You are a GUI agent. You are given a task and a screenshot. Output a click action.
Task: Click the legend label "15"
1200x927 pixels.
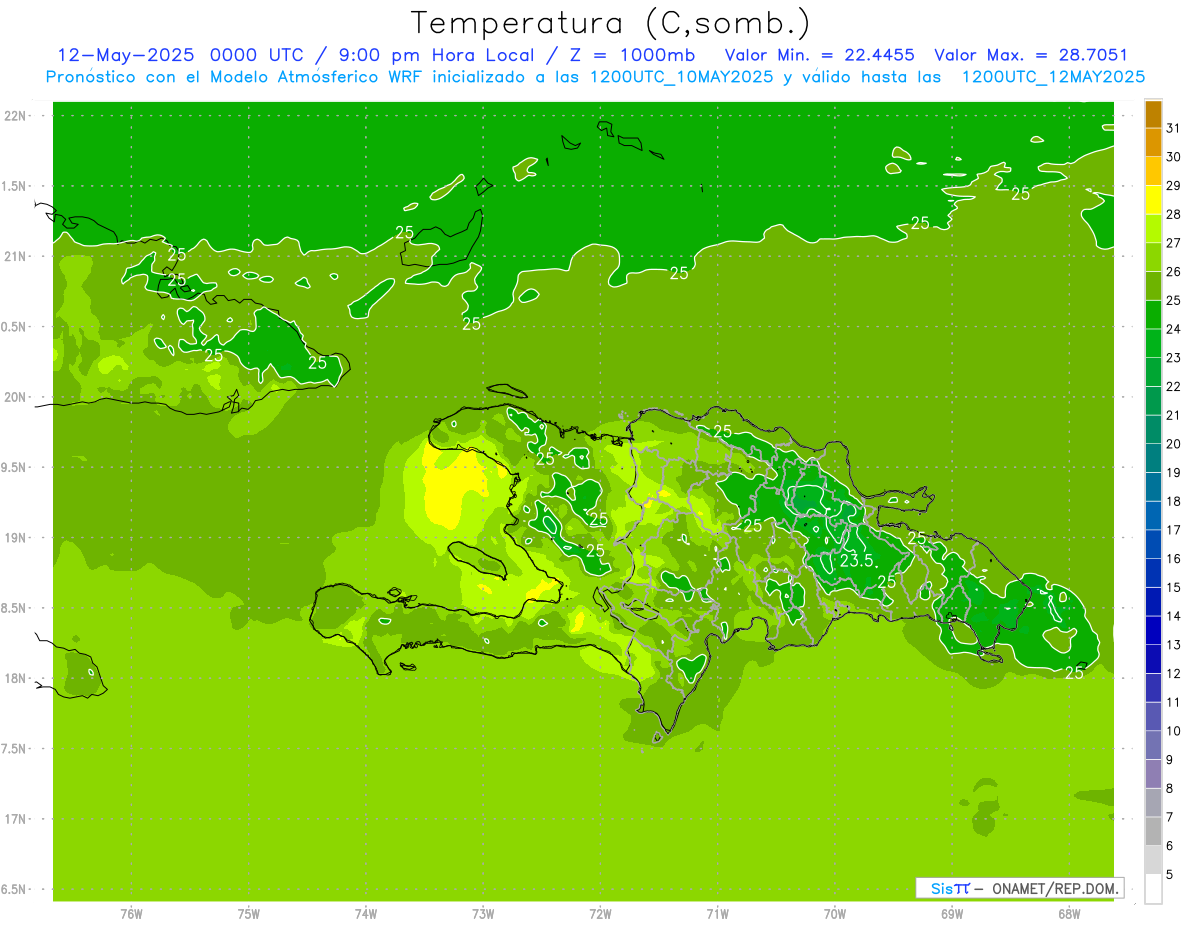pos(1174,587)
